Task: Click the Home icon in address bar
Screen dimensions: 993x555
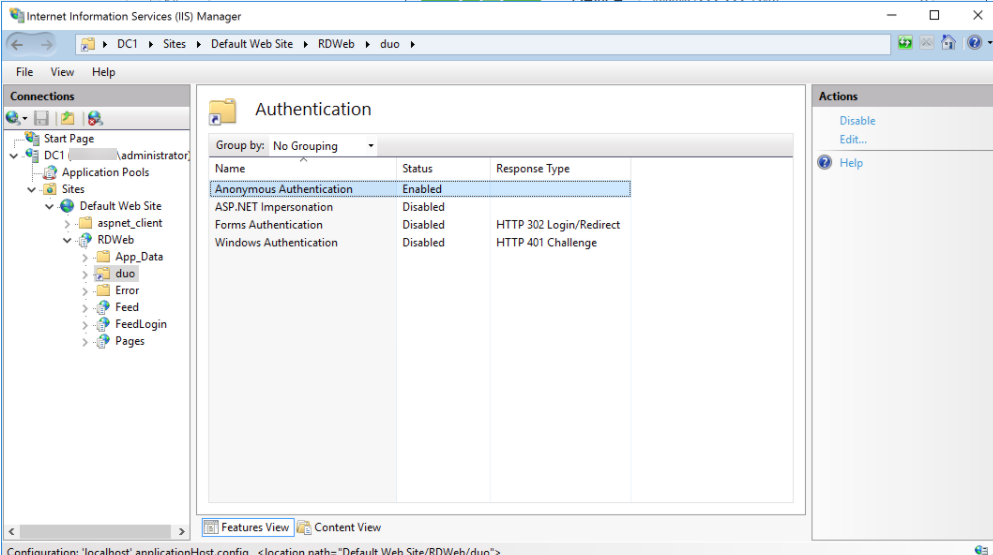Action: click(947, 44)
